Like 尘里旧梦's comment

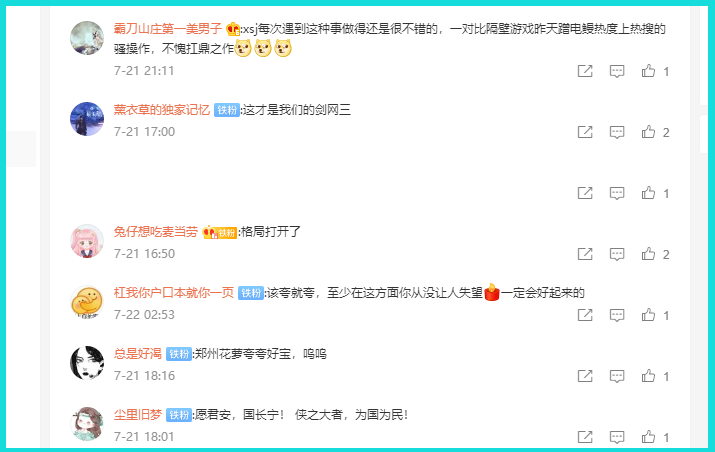coord(648,437)
